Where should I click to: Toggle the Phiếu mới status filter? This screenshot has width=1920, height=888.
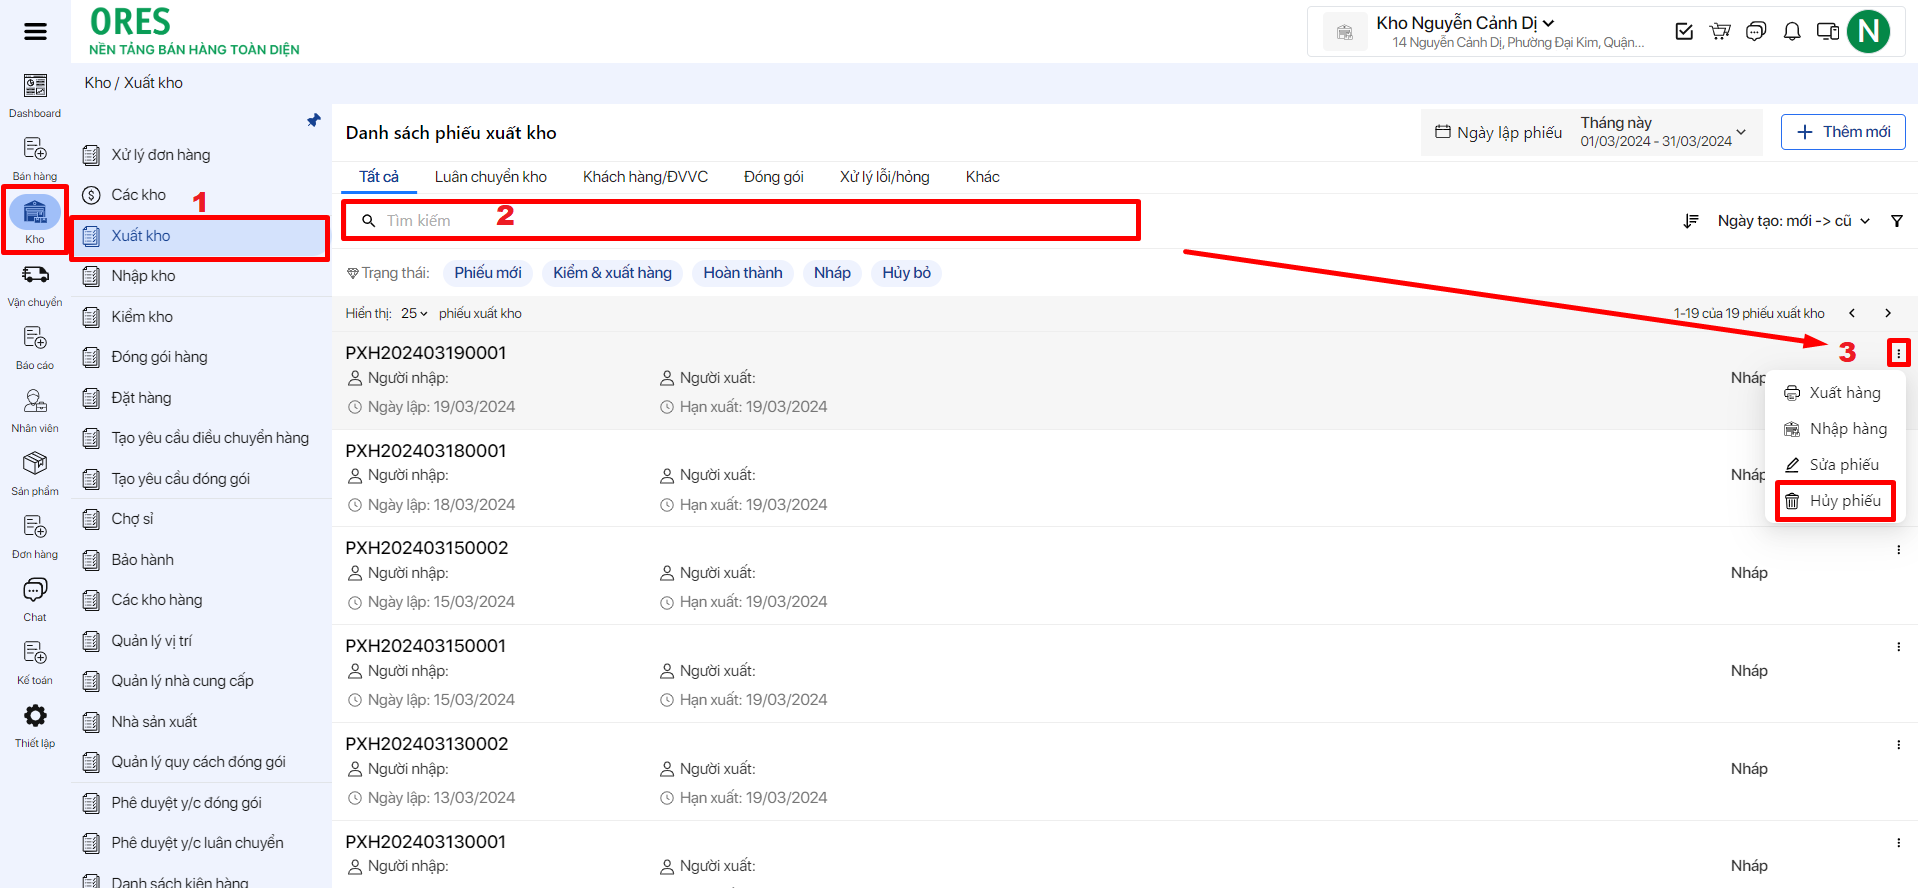(488, 273)
